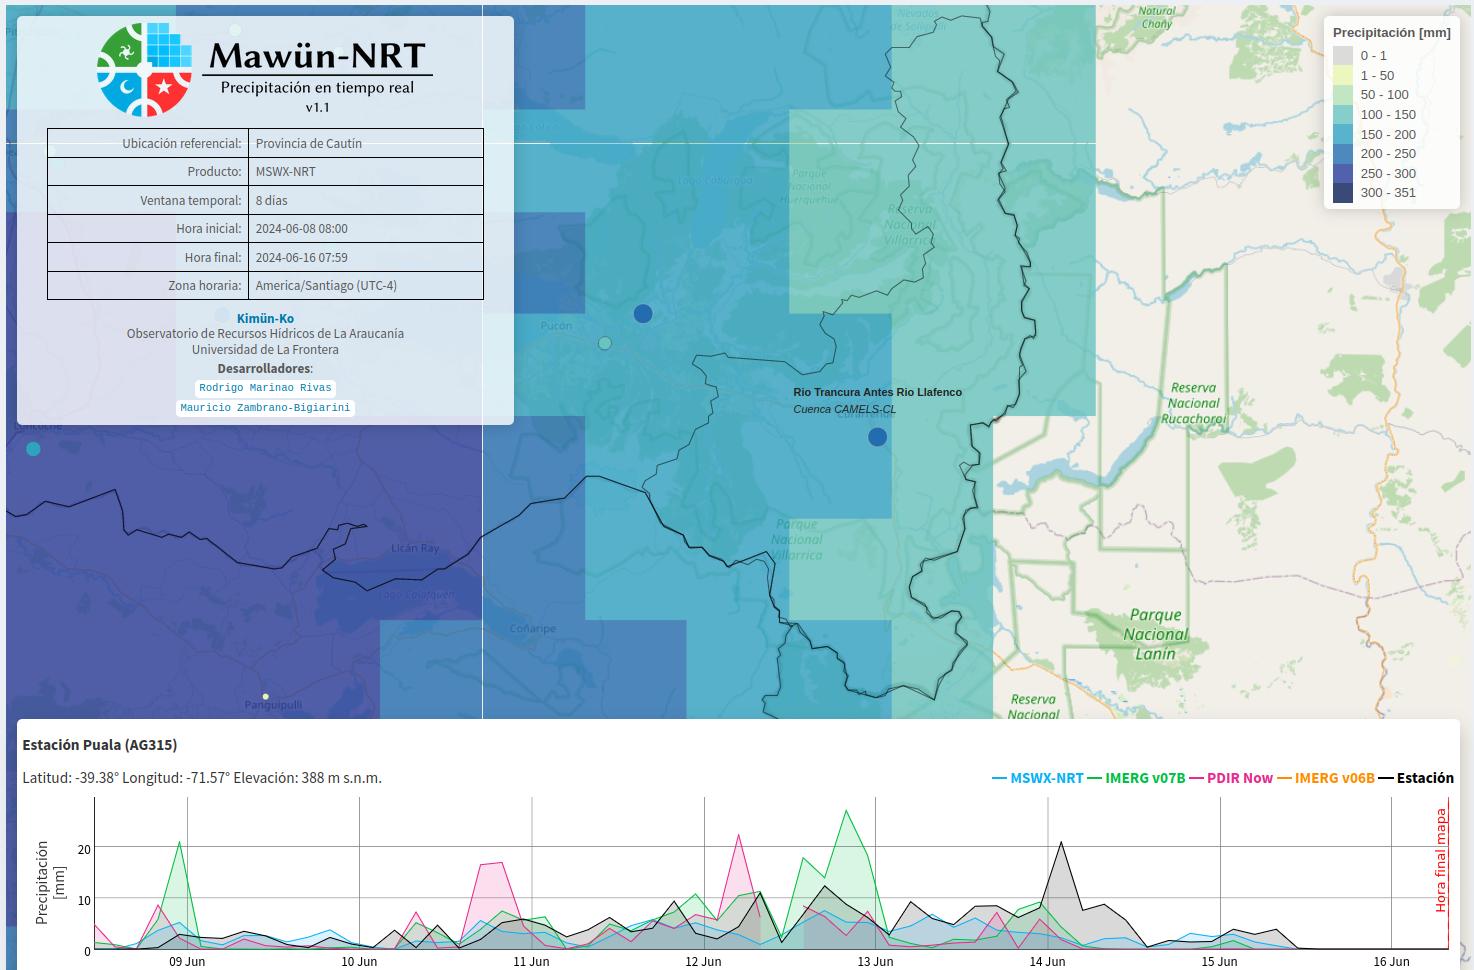Toggle IMERG v06B series in chart legend

pyautogui.click(x=1325, y=778)
